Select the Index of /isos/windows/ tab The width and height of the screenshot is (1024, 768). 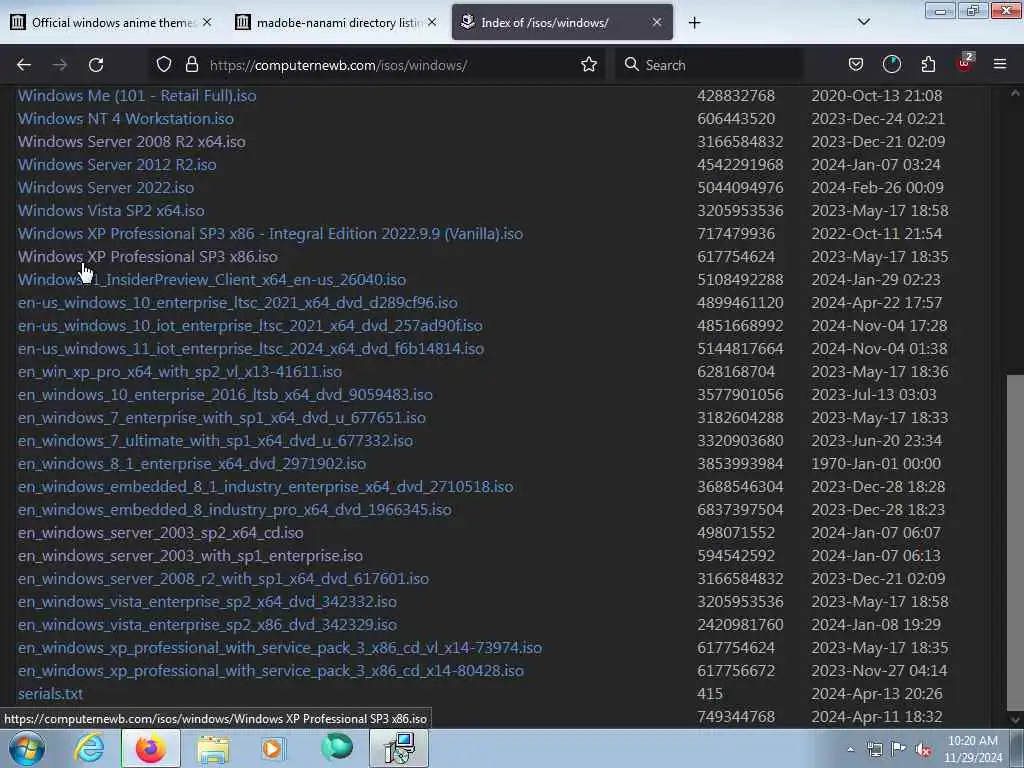point(562,22)
